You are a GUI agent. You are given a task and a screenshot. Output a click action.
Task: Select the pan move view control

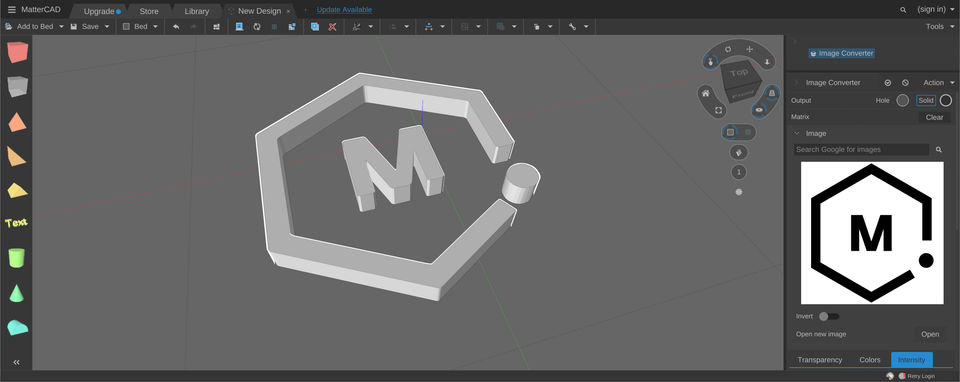[x=749, y=49]
